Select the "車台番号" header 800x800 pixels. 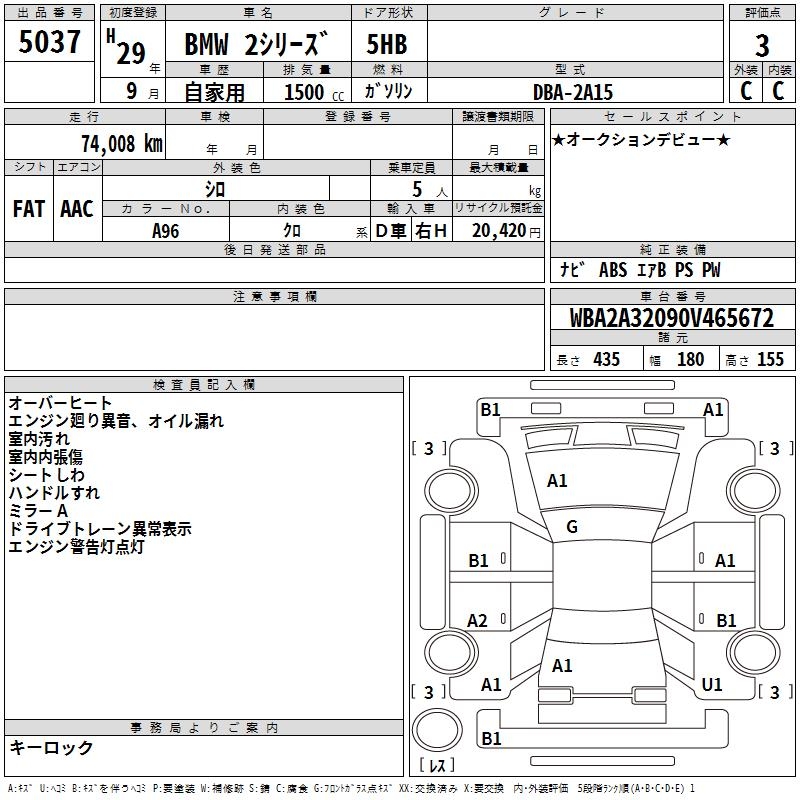point(672,296)
